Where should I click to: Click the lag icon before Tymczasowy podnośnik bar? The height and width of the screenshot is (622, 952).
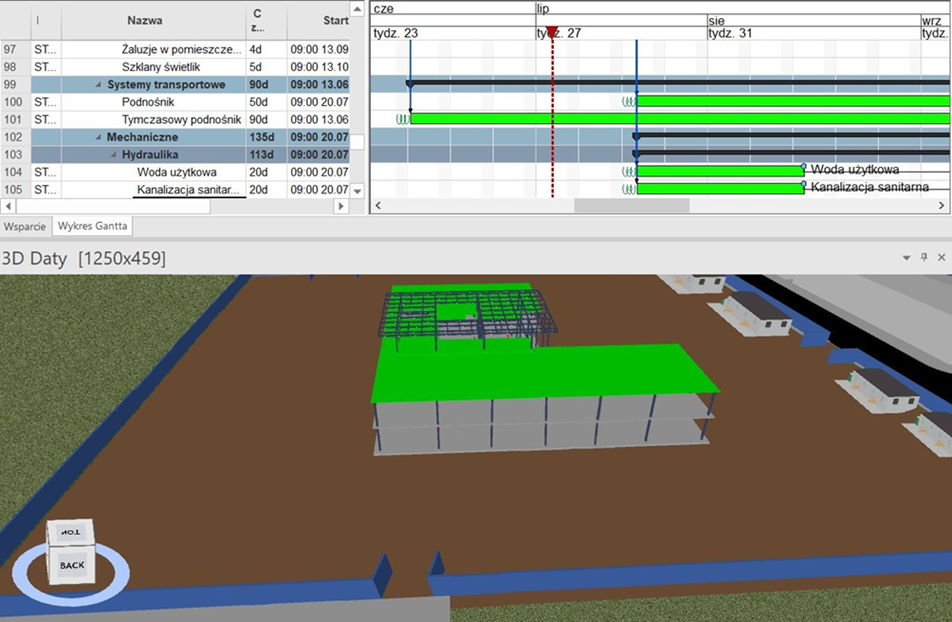point(402,119)
